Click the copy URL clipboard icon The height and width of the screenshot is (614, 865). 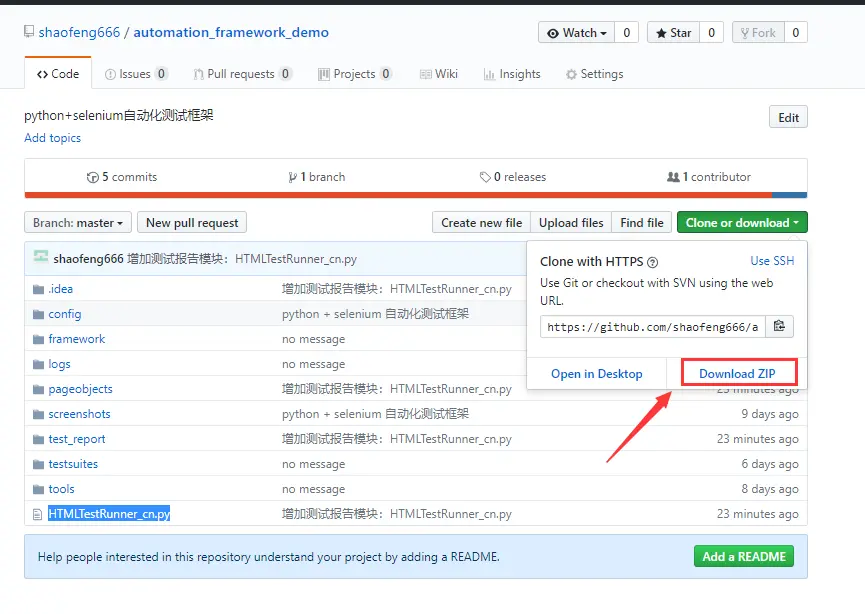point(779,326)
